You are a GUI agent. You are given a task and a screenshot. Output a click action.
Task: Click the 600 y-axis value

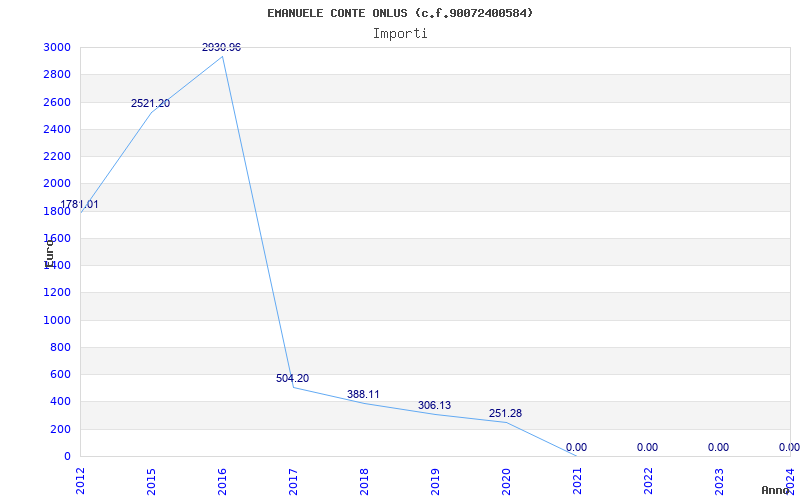pos(60,374)
